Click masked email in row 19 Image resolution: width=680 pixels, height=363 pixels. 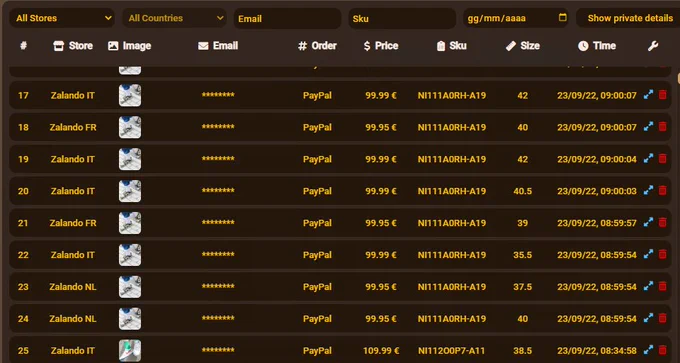coord(218,158)
